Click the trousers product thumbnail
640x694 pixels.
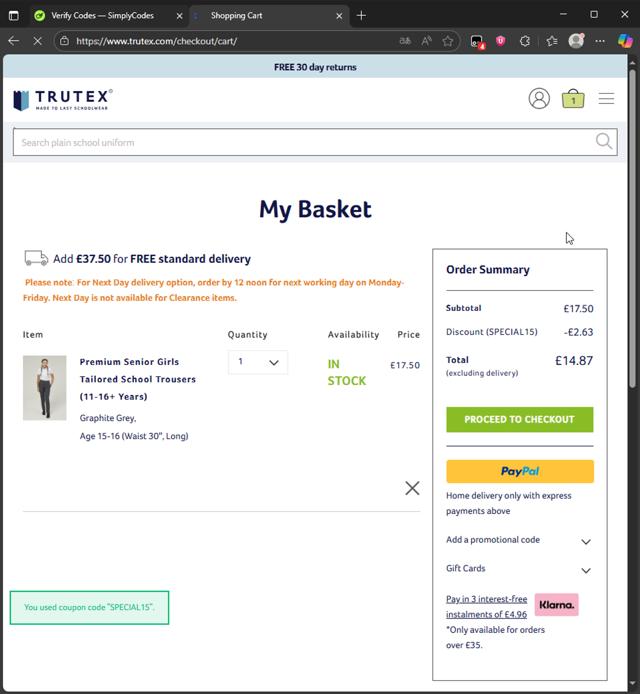[45, 388]
